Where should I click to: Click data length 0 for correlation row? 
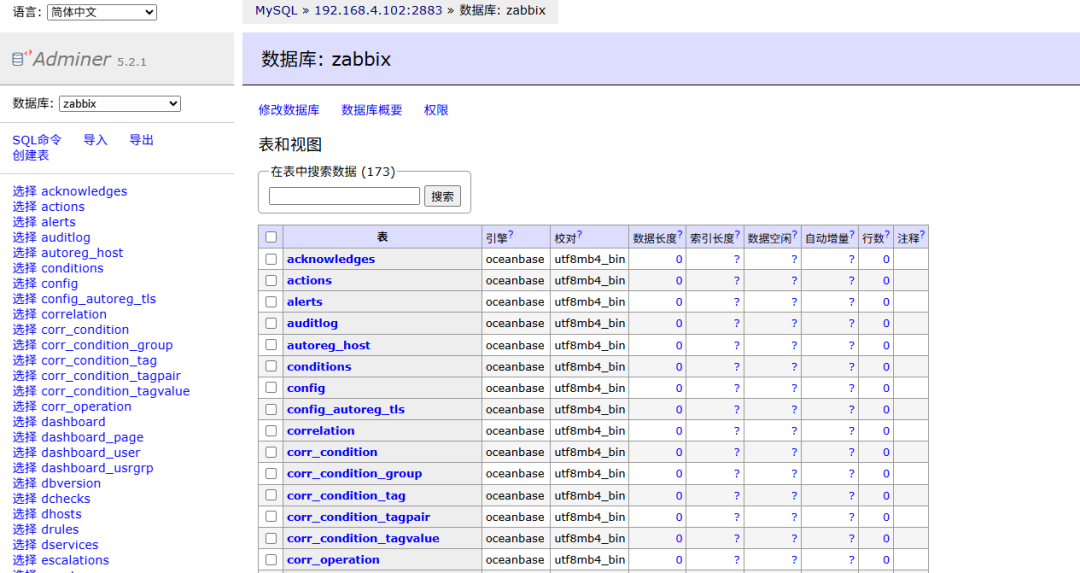tap(678, 431)
